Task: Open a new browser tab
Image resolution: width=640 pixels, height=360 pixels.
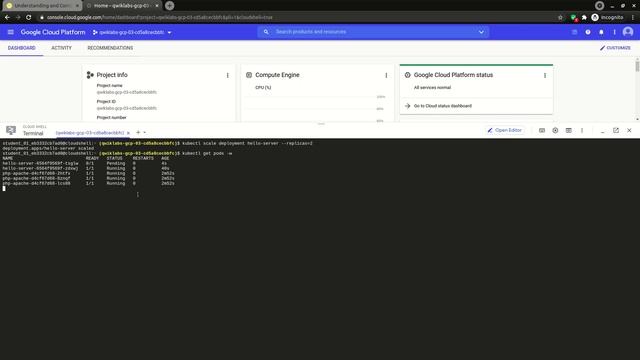Action: coord(170,6)
